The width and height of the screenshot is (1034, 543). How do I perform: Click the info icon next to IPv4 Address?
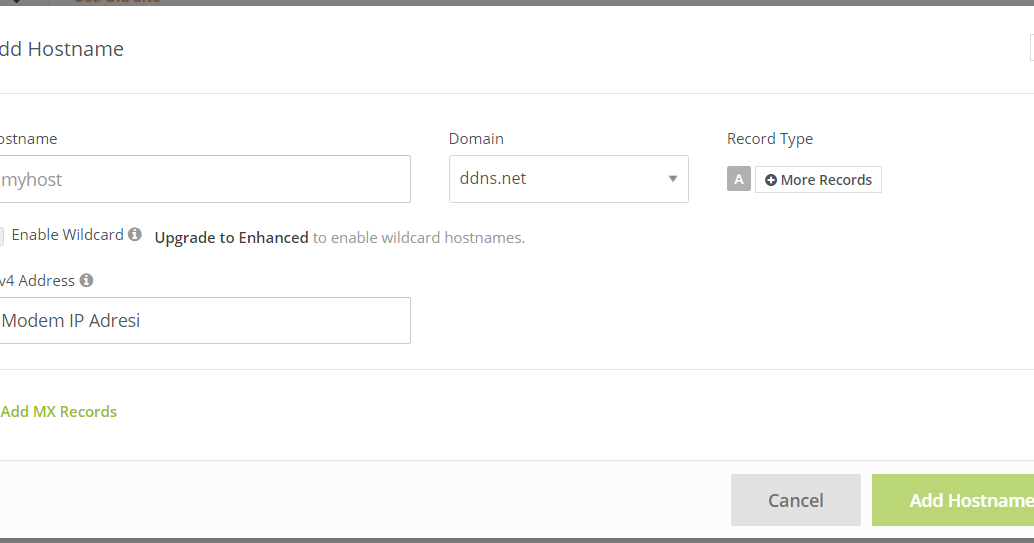pos(86,280)
